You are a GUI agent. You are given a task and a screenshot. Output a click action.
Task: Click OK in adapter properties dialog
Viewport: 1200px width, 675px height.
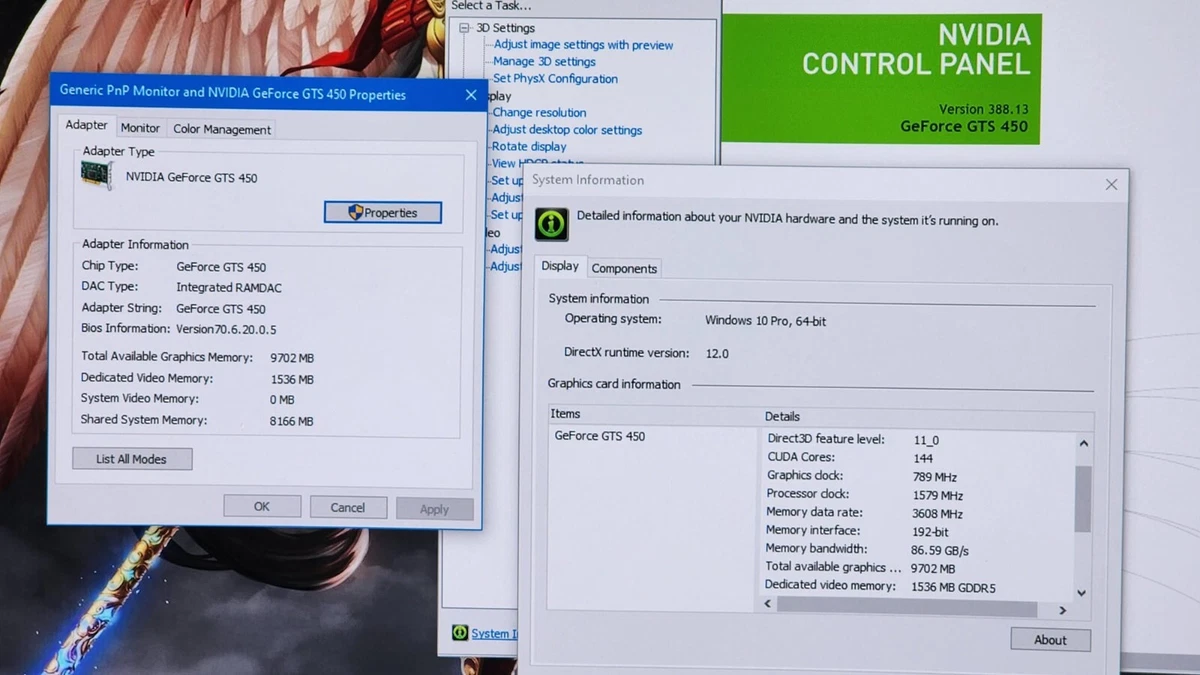[262, 507]
